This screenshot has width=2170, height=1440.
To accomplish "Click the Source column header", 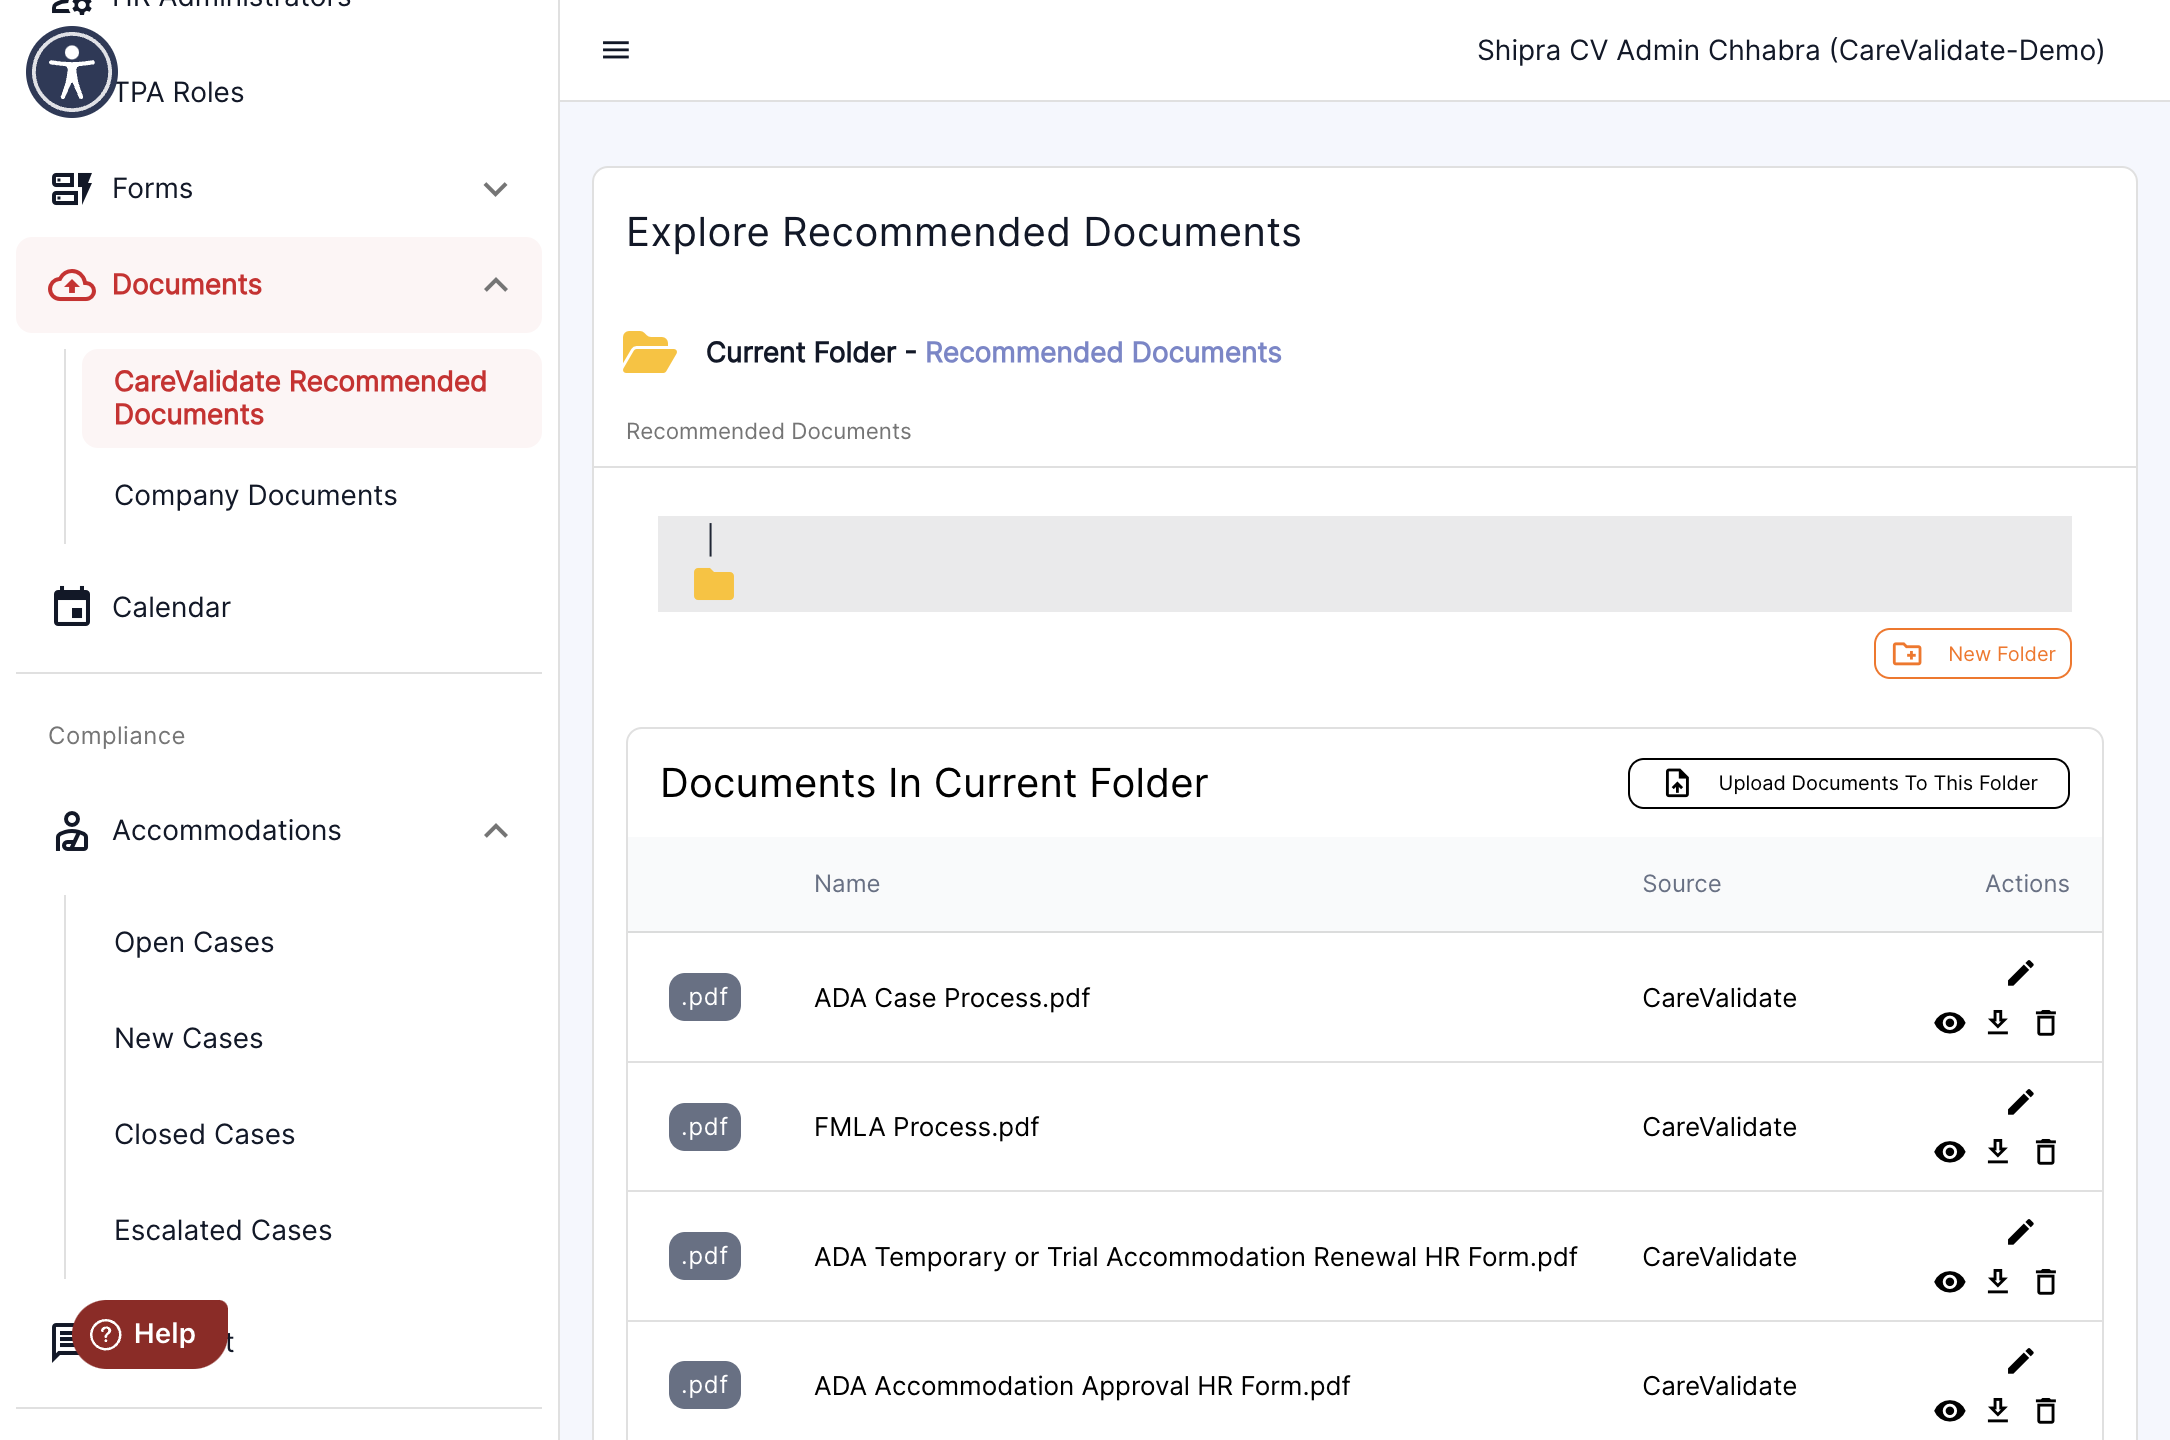I will point(1682,884).
